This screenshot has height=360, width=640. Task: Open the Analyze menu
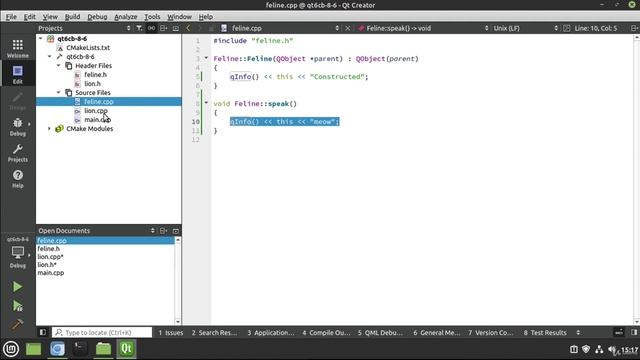point(125,17)
